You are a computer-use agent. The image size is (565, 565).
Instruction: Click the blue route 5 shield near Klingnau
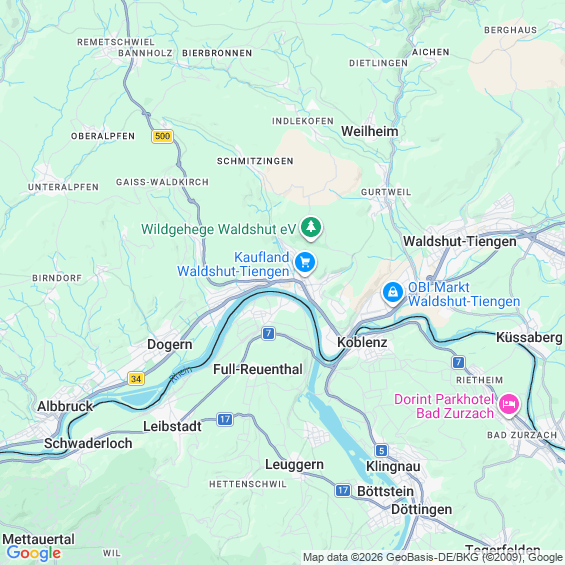pyautogui.click(x=382, y=450)
